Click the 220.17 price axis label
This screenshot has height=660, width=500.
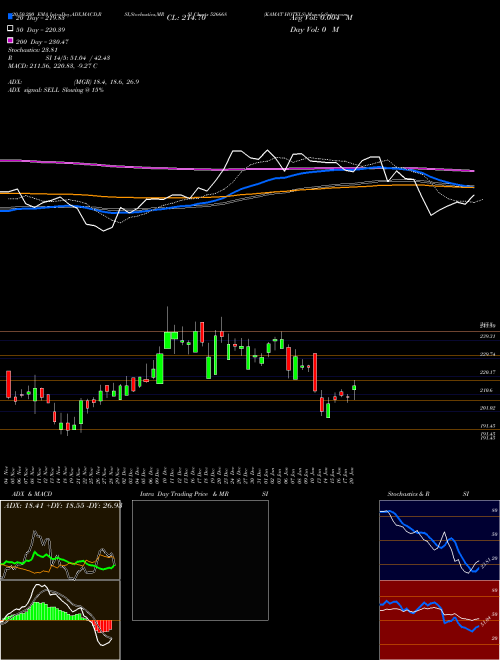coord(487,373)
